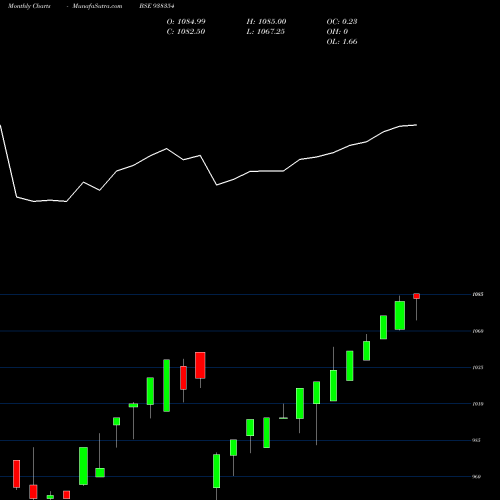Click the close value 'C: 1082.50'
The height and width of the screenshot is (500, 500).
point(186,32)
